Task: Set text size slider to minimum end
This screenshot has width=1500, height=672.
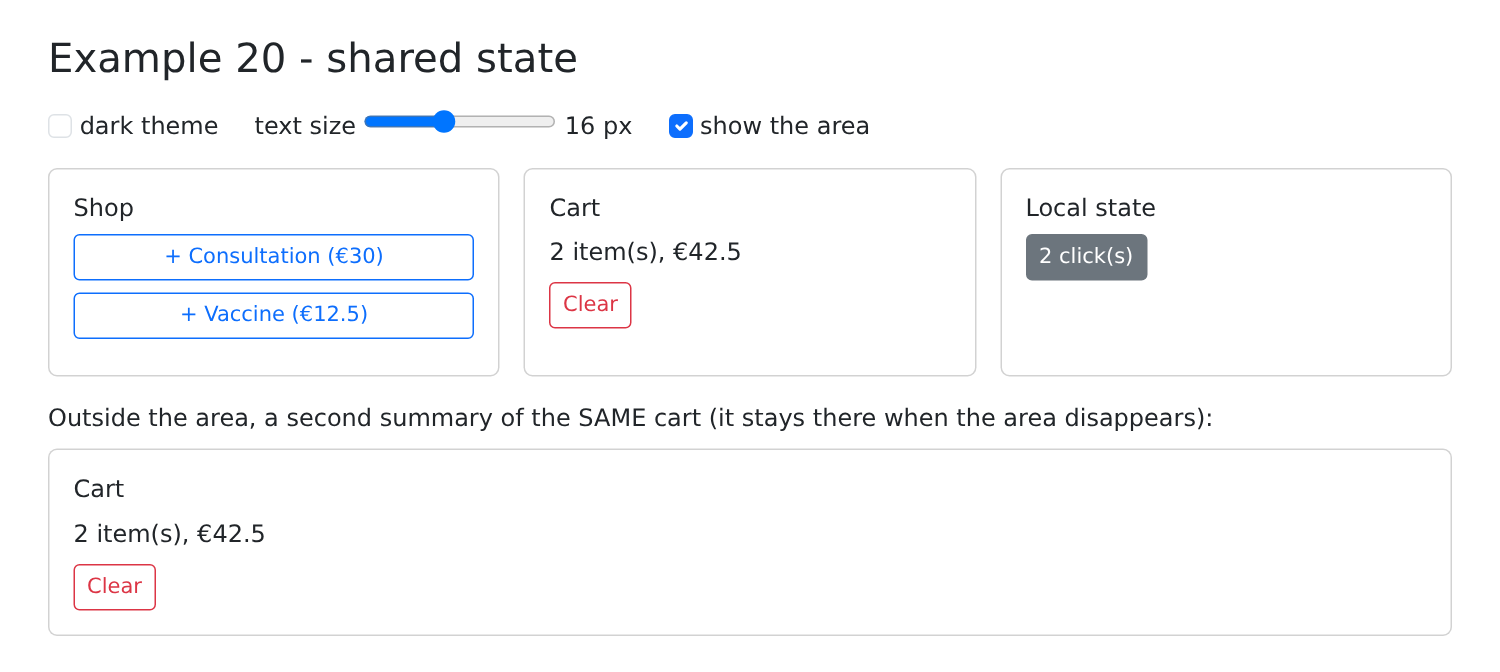Action: (367, 122)
